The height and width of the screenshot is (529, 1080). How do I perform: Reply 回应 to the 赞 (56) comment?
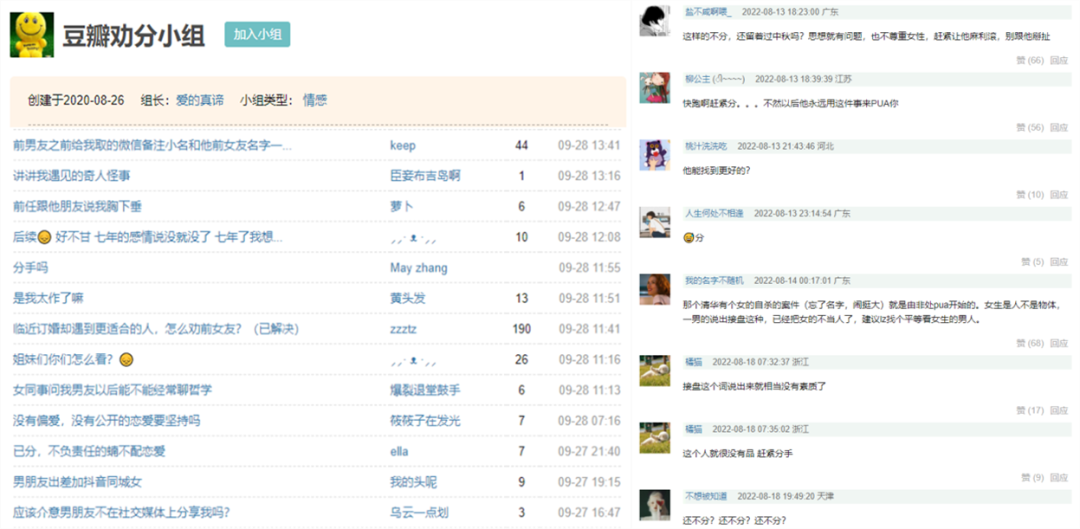coord(1059,127)
